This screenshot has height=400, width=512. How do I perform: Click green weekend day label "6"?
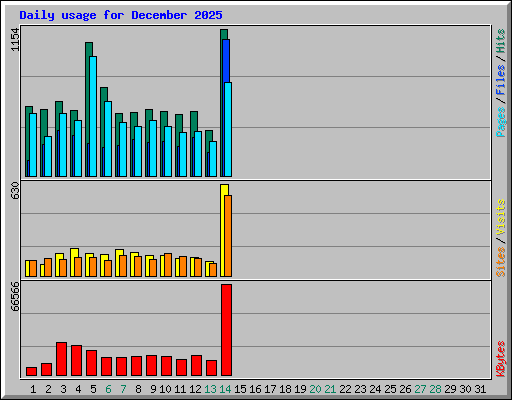108,389
